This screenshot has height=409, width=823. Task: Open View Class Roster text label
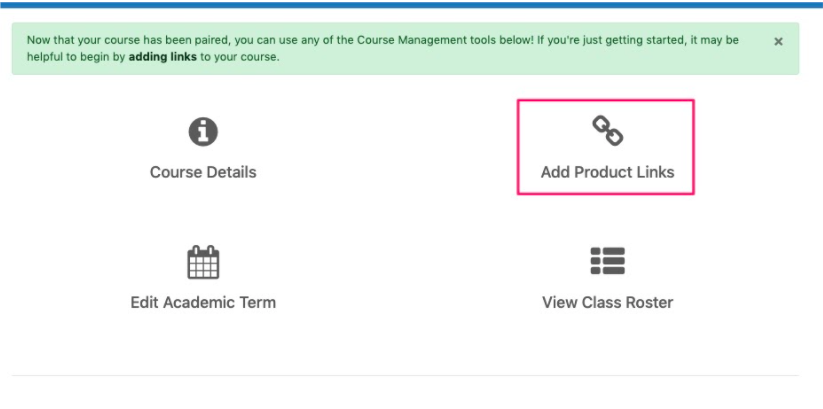608,302
